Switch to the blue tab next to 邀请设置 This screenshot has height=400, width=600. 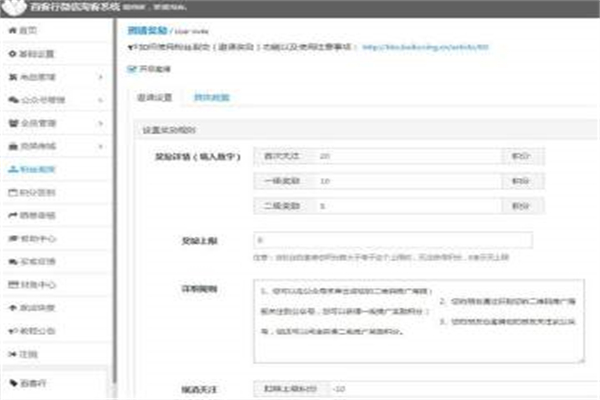212,98
